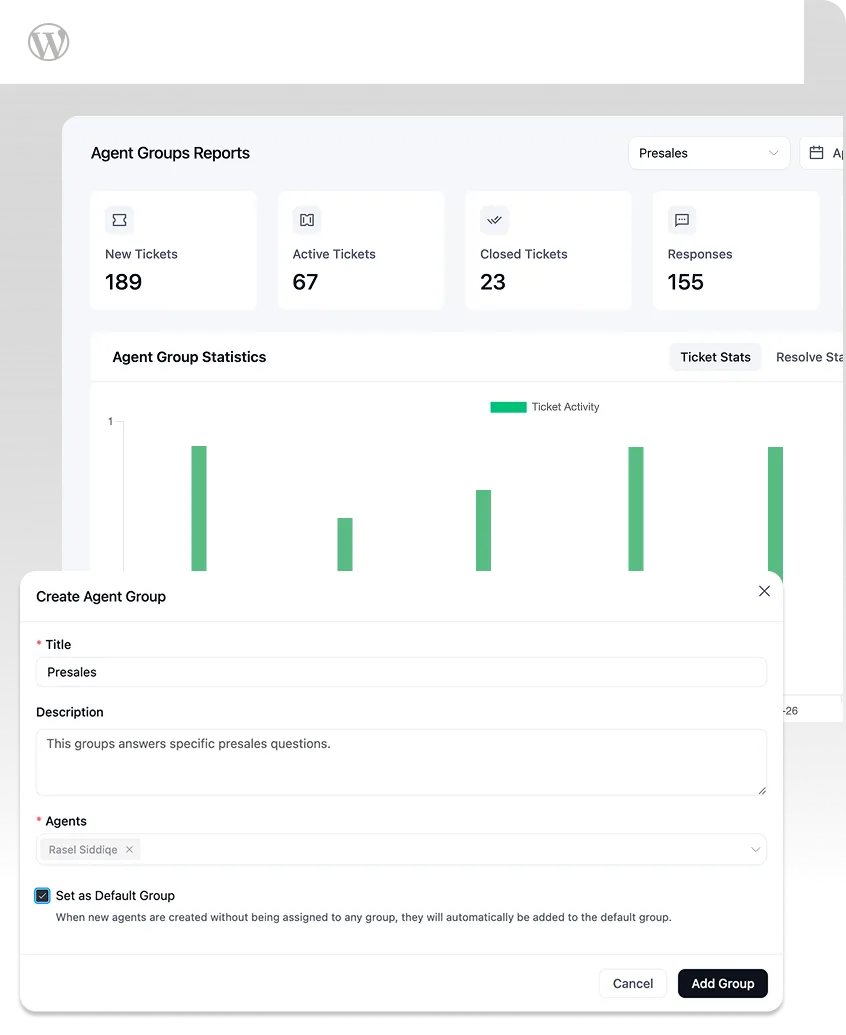The image size is (846, 1035).
Task: Expand the Agents selection dropdown arrow
Action: point(755,850)
